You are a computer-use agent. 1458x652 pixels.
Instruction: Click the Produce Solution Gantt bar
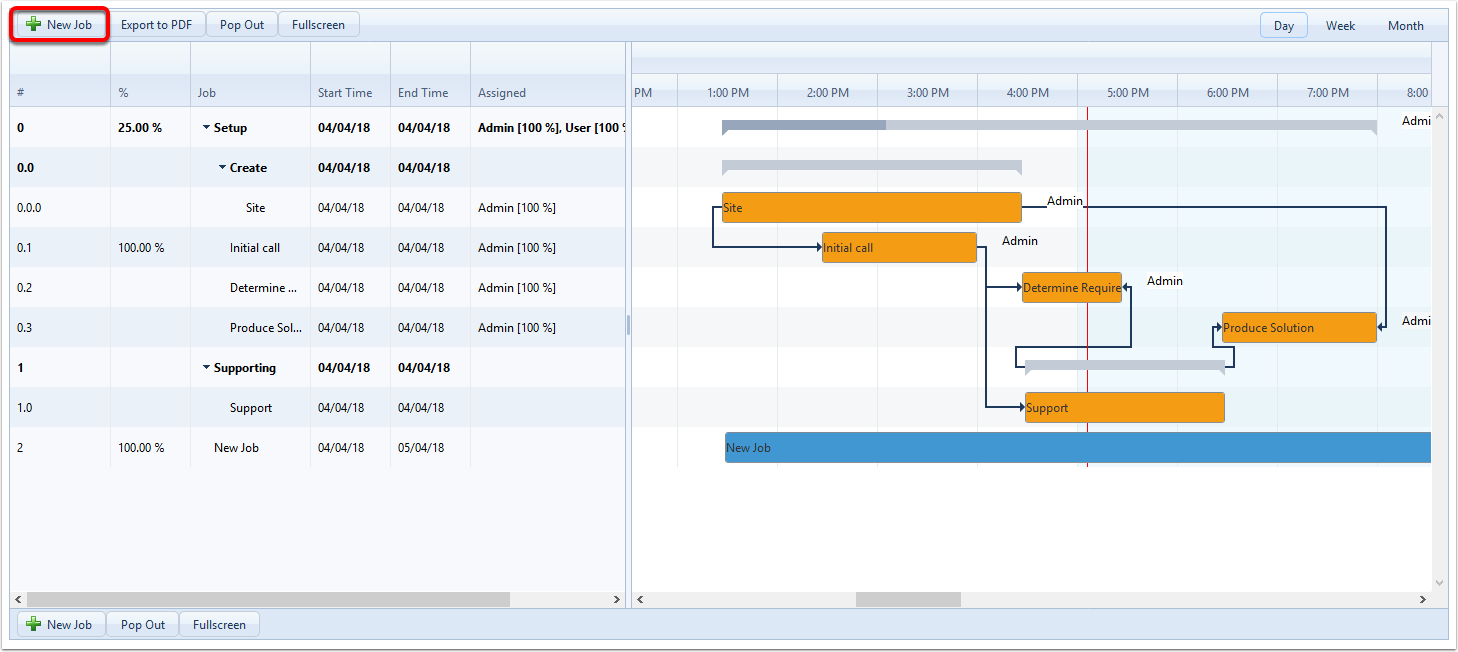click(1299, 328)
